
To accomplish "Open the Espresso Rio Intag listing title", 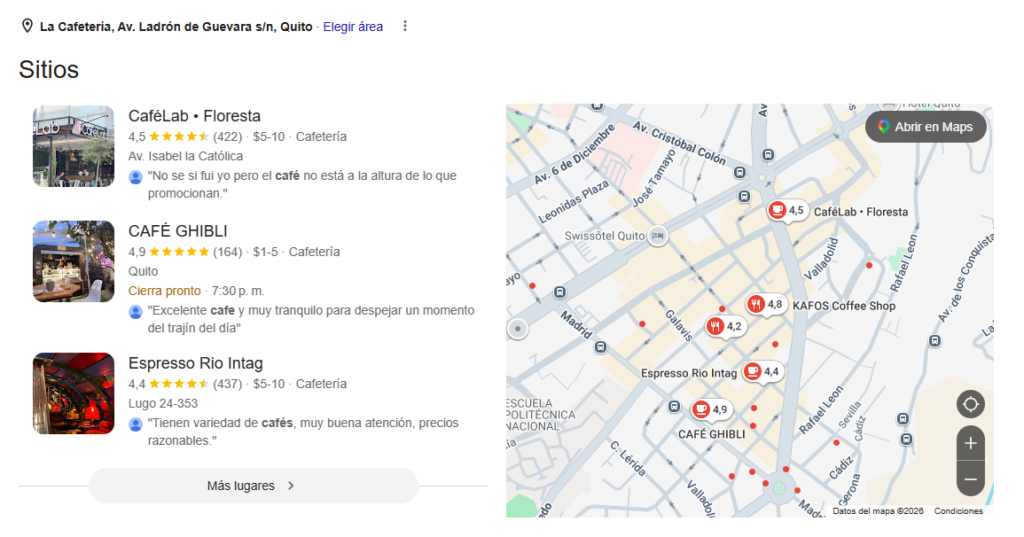I will (195, 363).
